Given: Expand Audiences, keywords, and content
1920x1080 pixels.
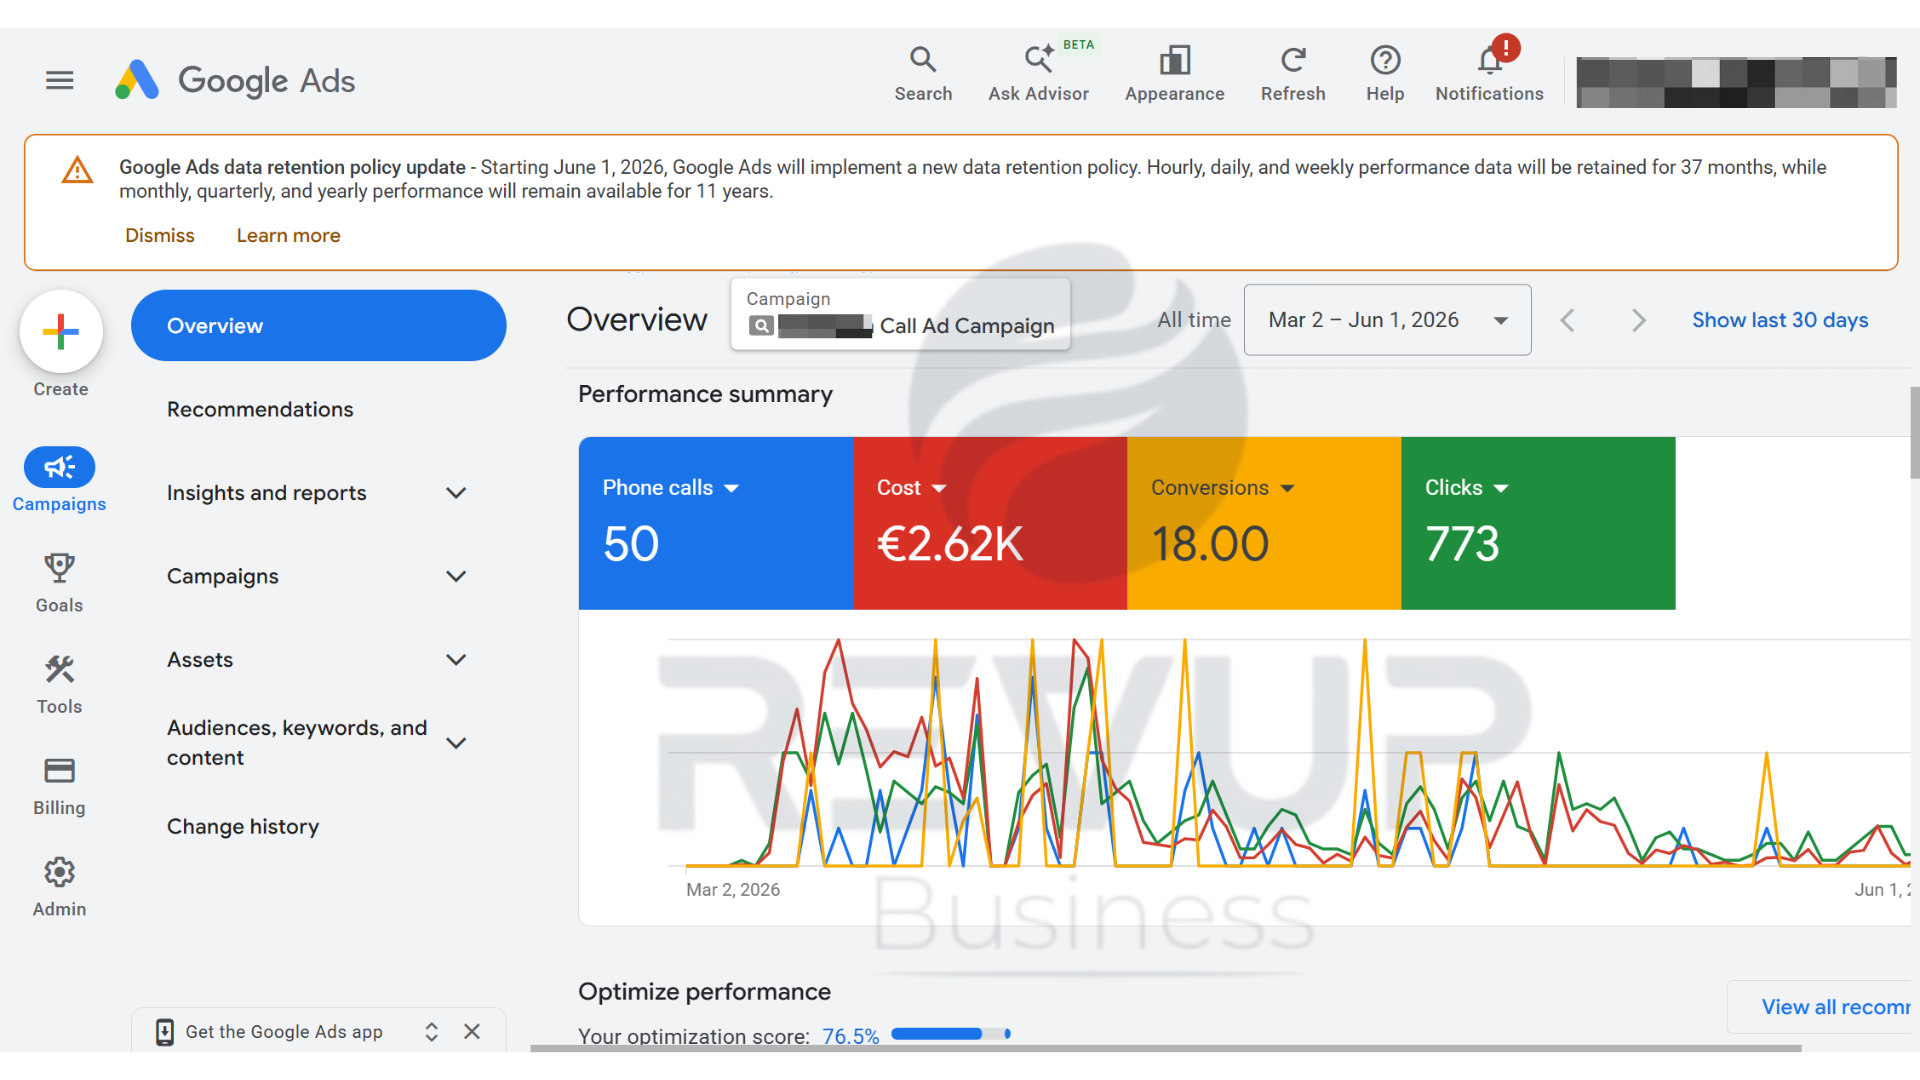Looking at the screenshot, I should (x=456, y=743).
